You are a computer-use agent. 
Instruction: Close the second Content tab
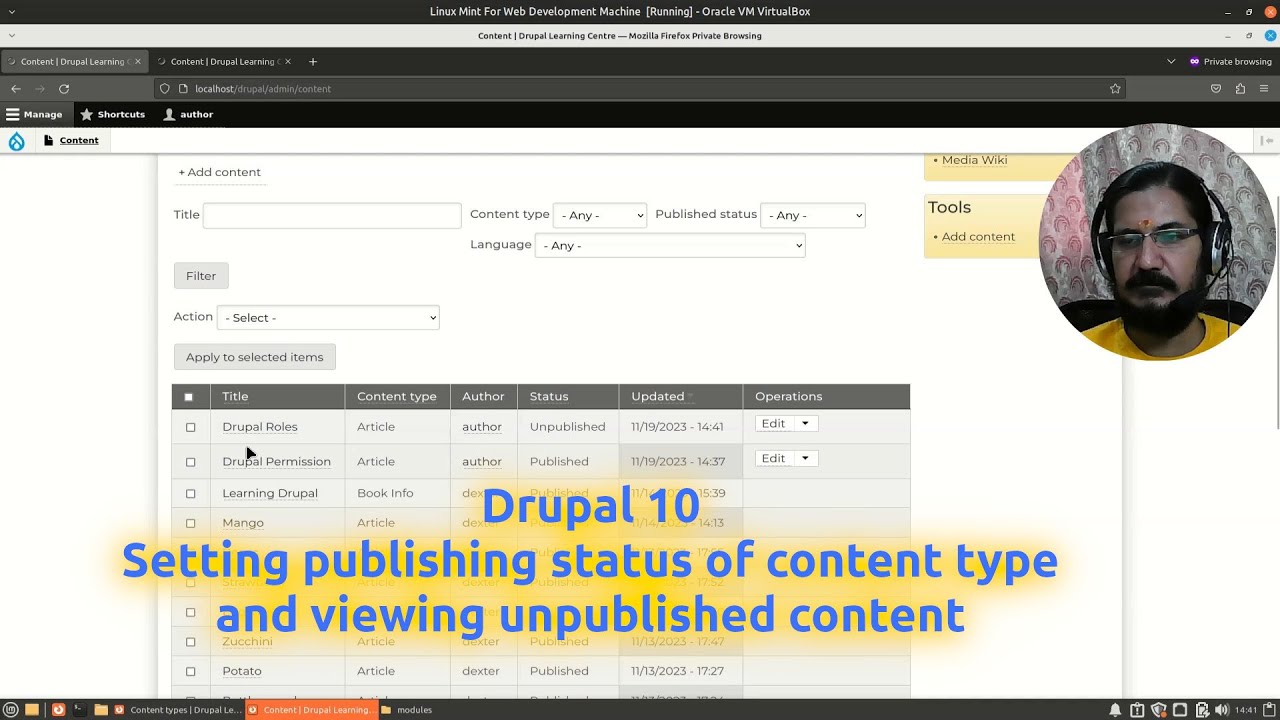point(288,62)
